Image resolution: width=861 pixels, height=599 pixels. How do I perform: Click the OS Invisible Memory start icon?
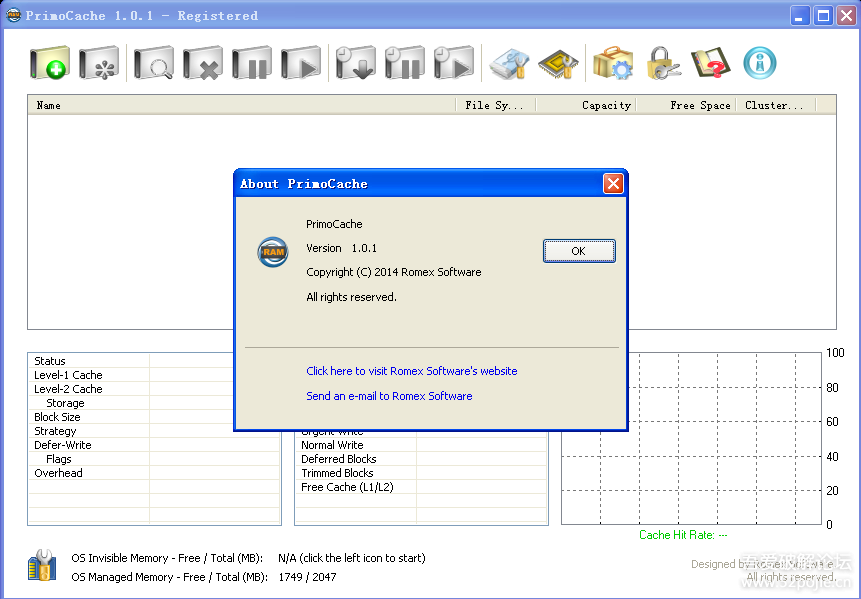(x=42, y=565)
